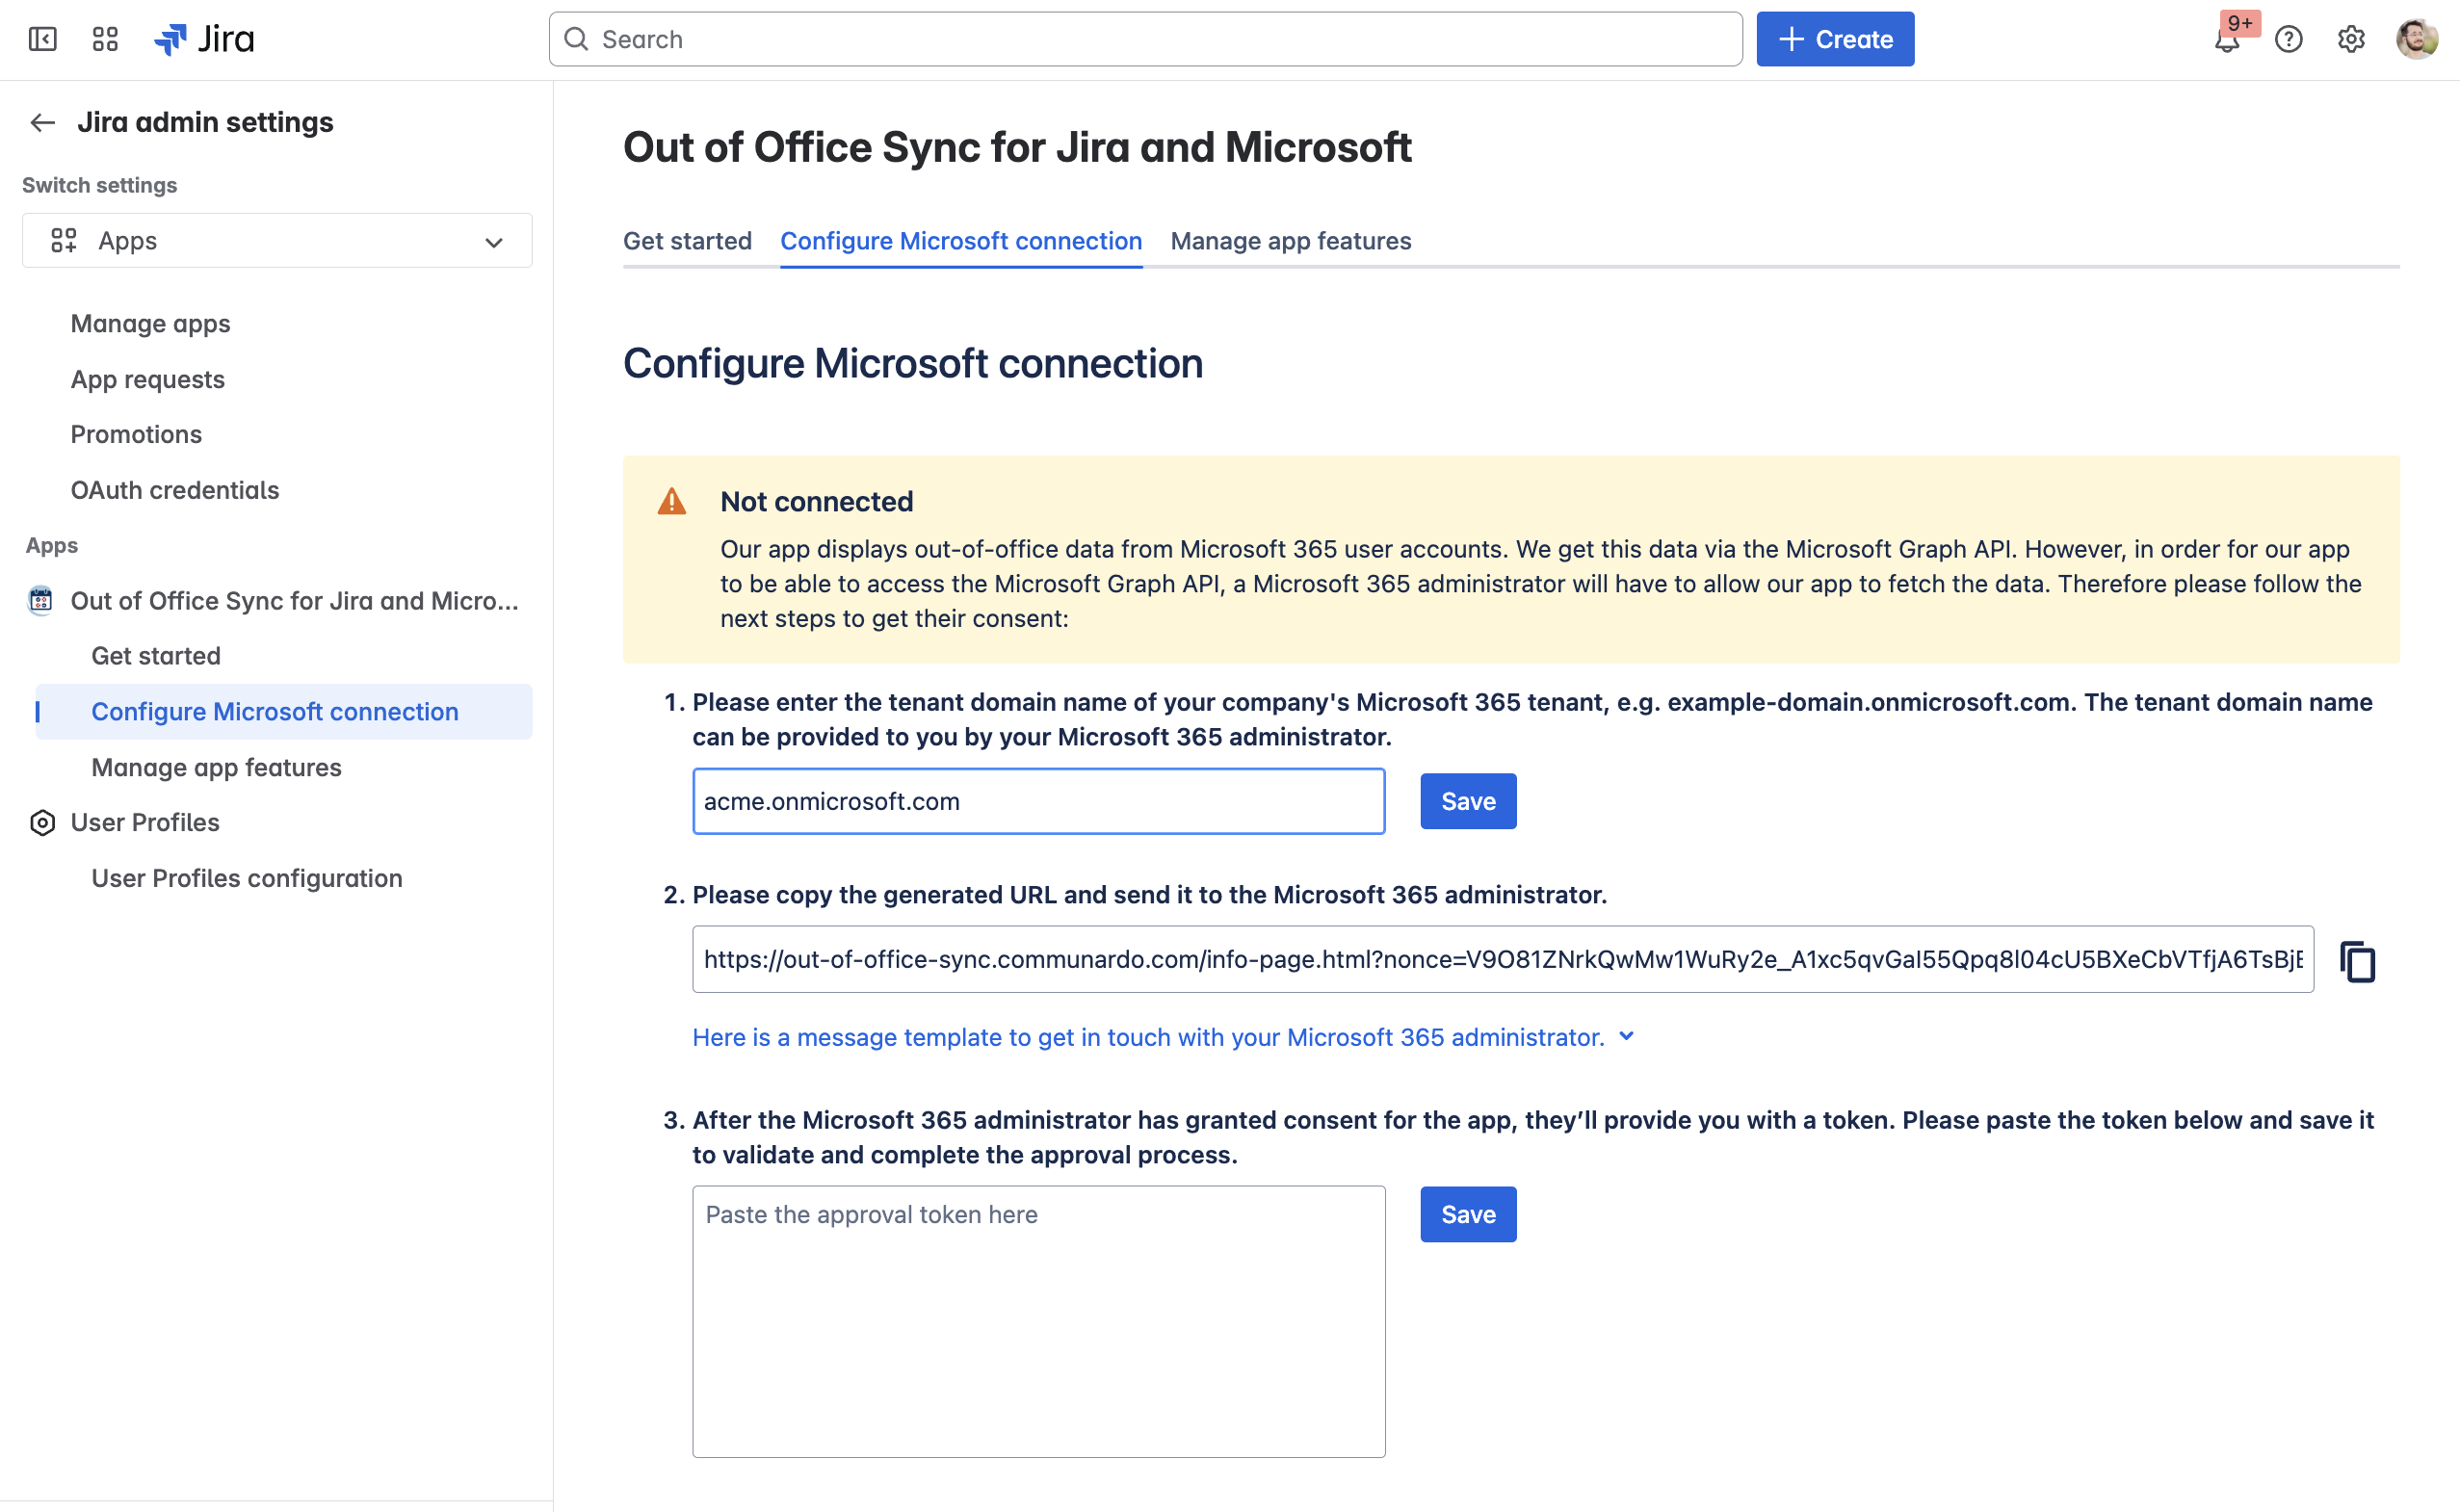Open the help question mark icon

[x=2288, y=39]
